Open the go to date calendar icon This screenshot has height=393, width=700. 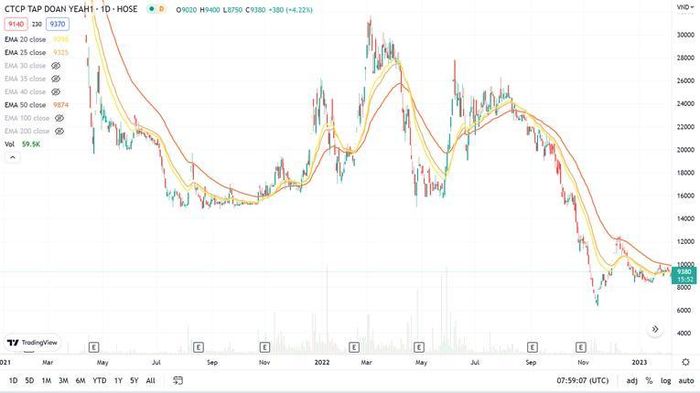click(178, 380)
